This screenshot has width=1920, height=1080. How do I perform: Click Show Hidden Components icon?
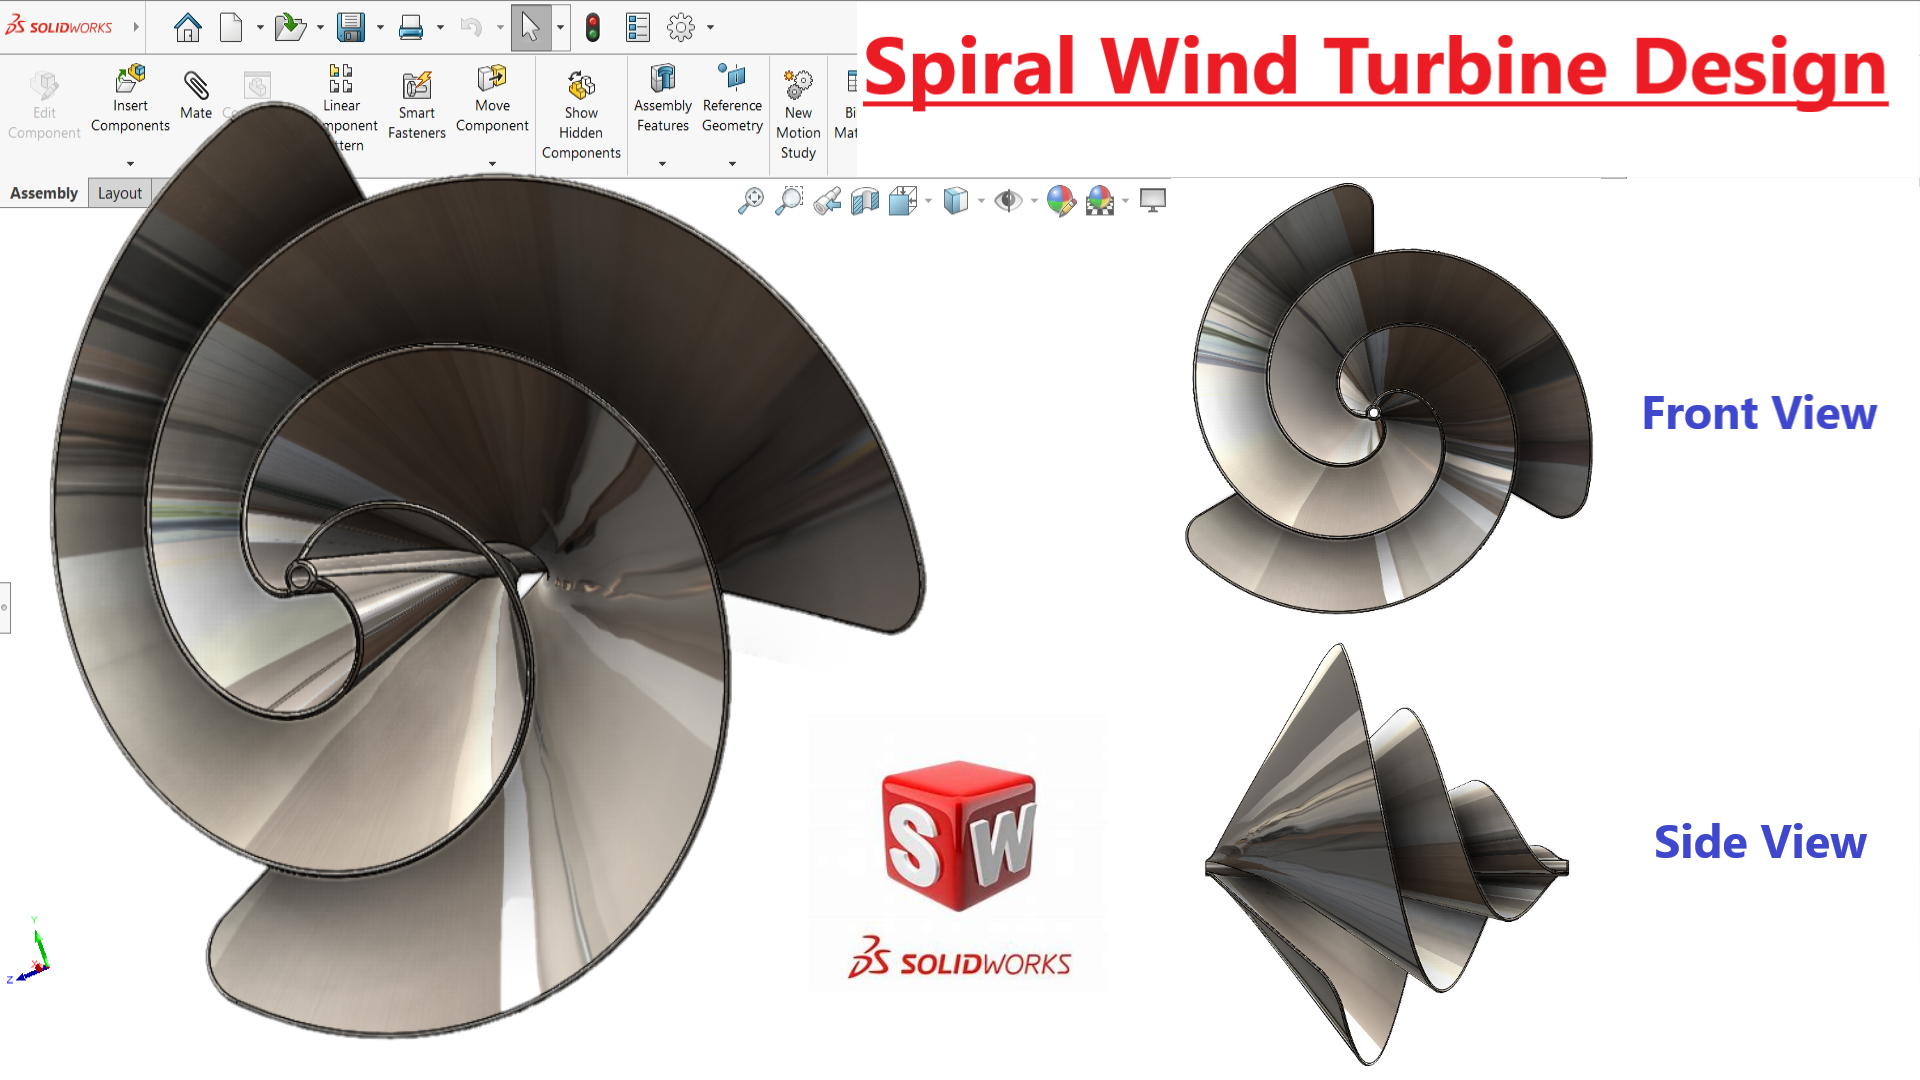point(581,87)
